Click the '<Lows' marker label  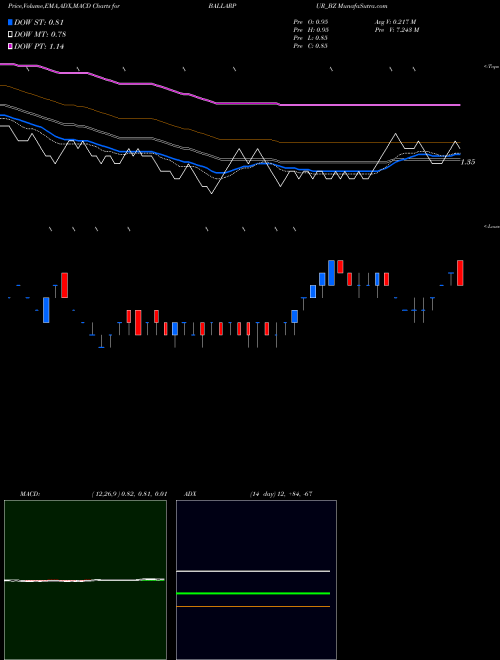492,226
